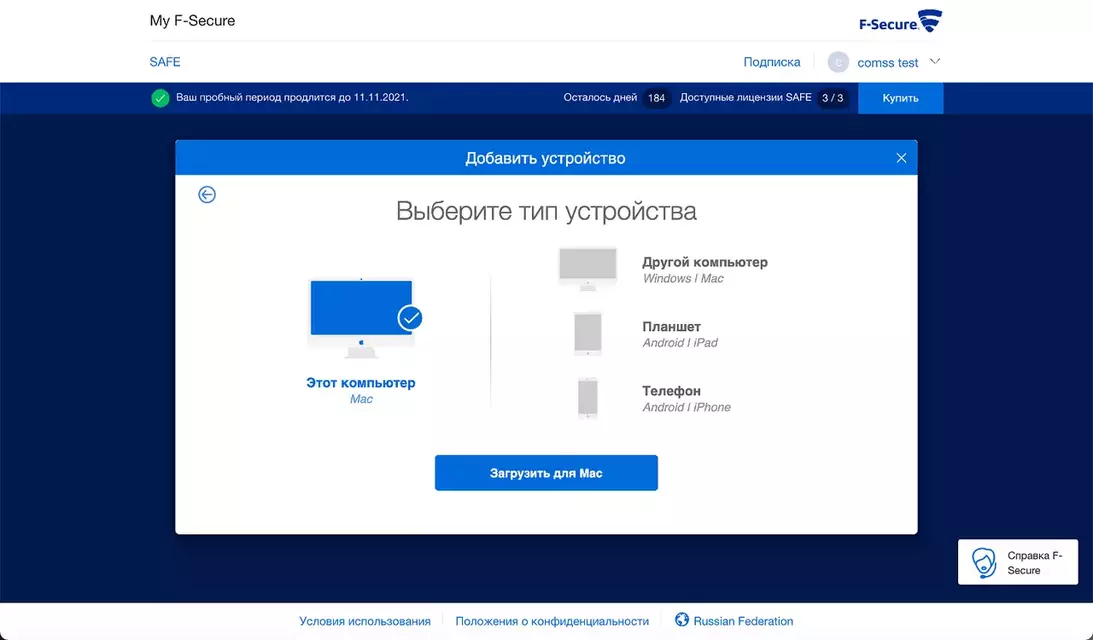
Task: Open Условия использования link
Action: coord(365,621)
